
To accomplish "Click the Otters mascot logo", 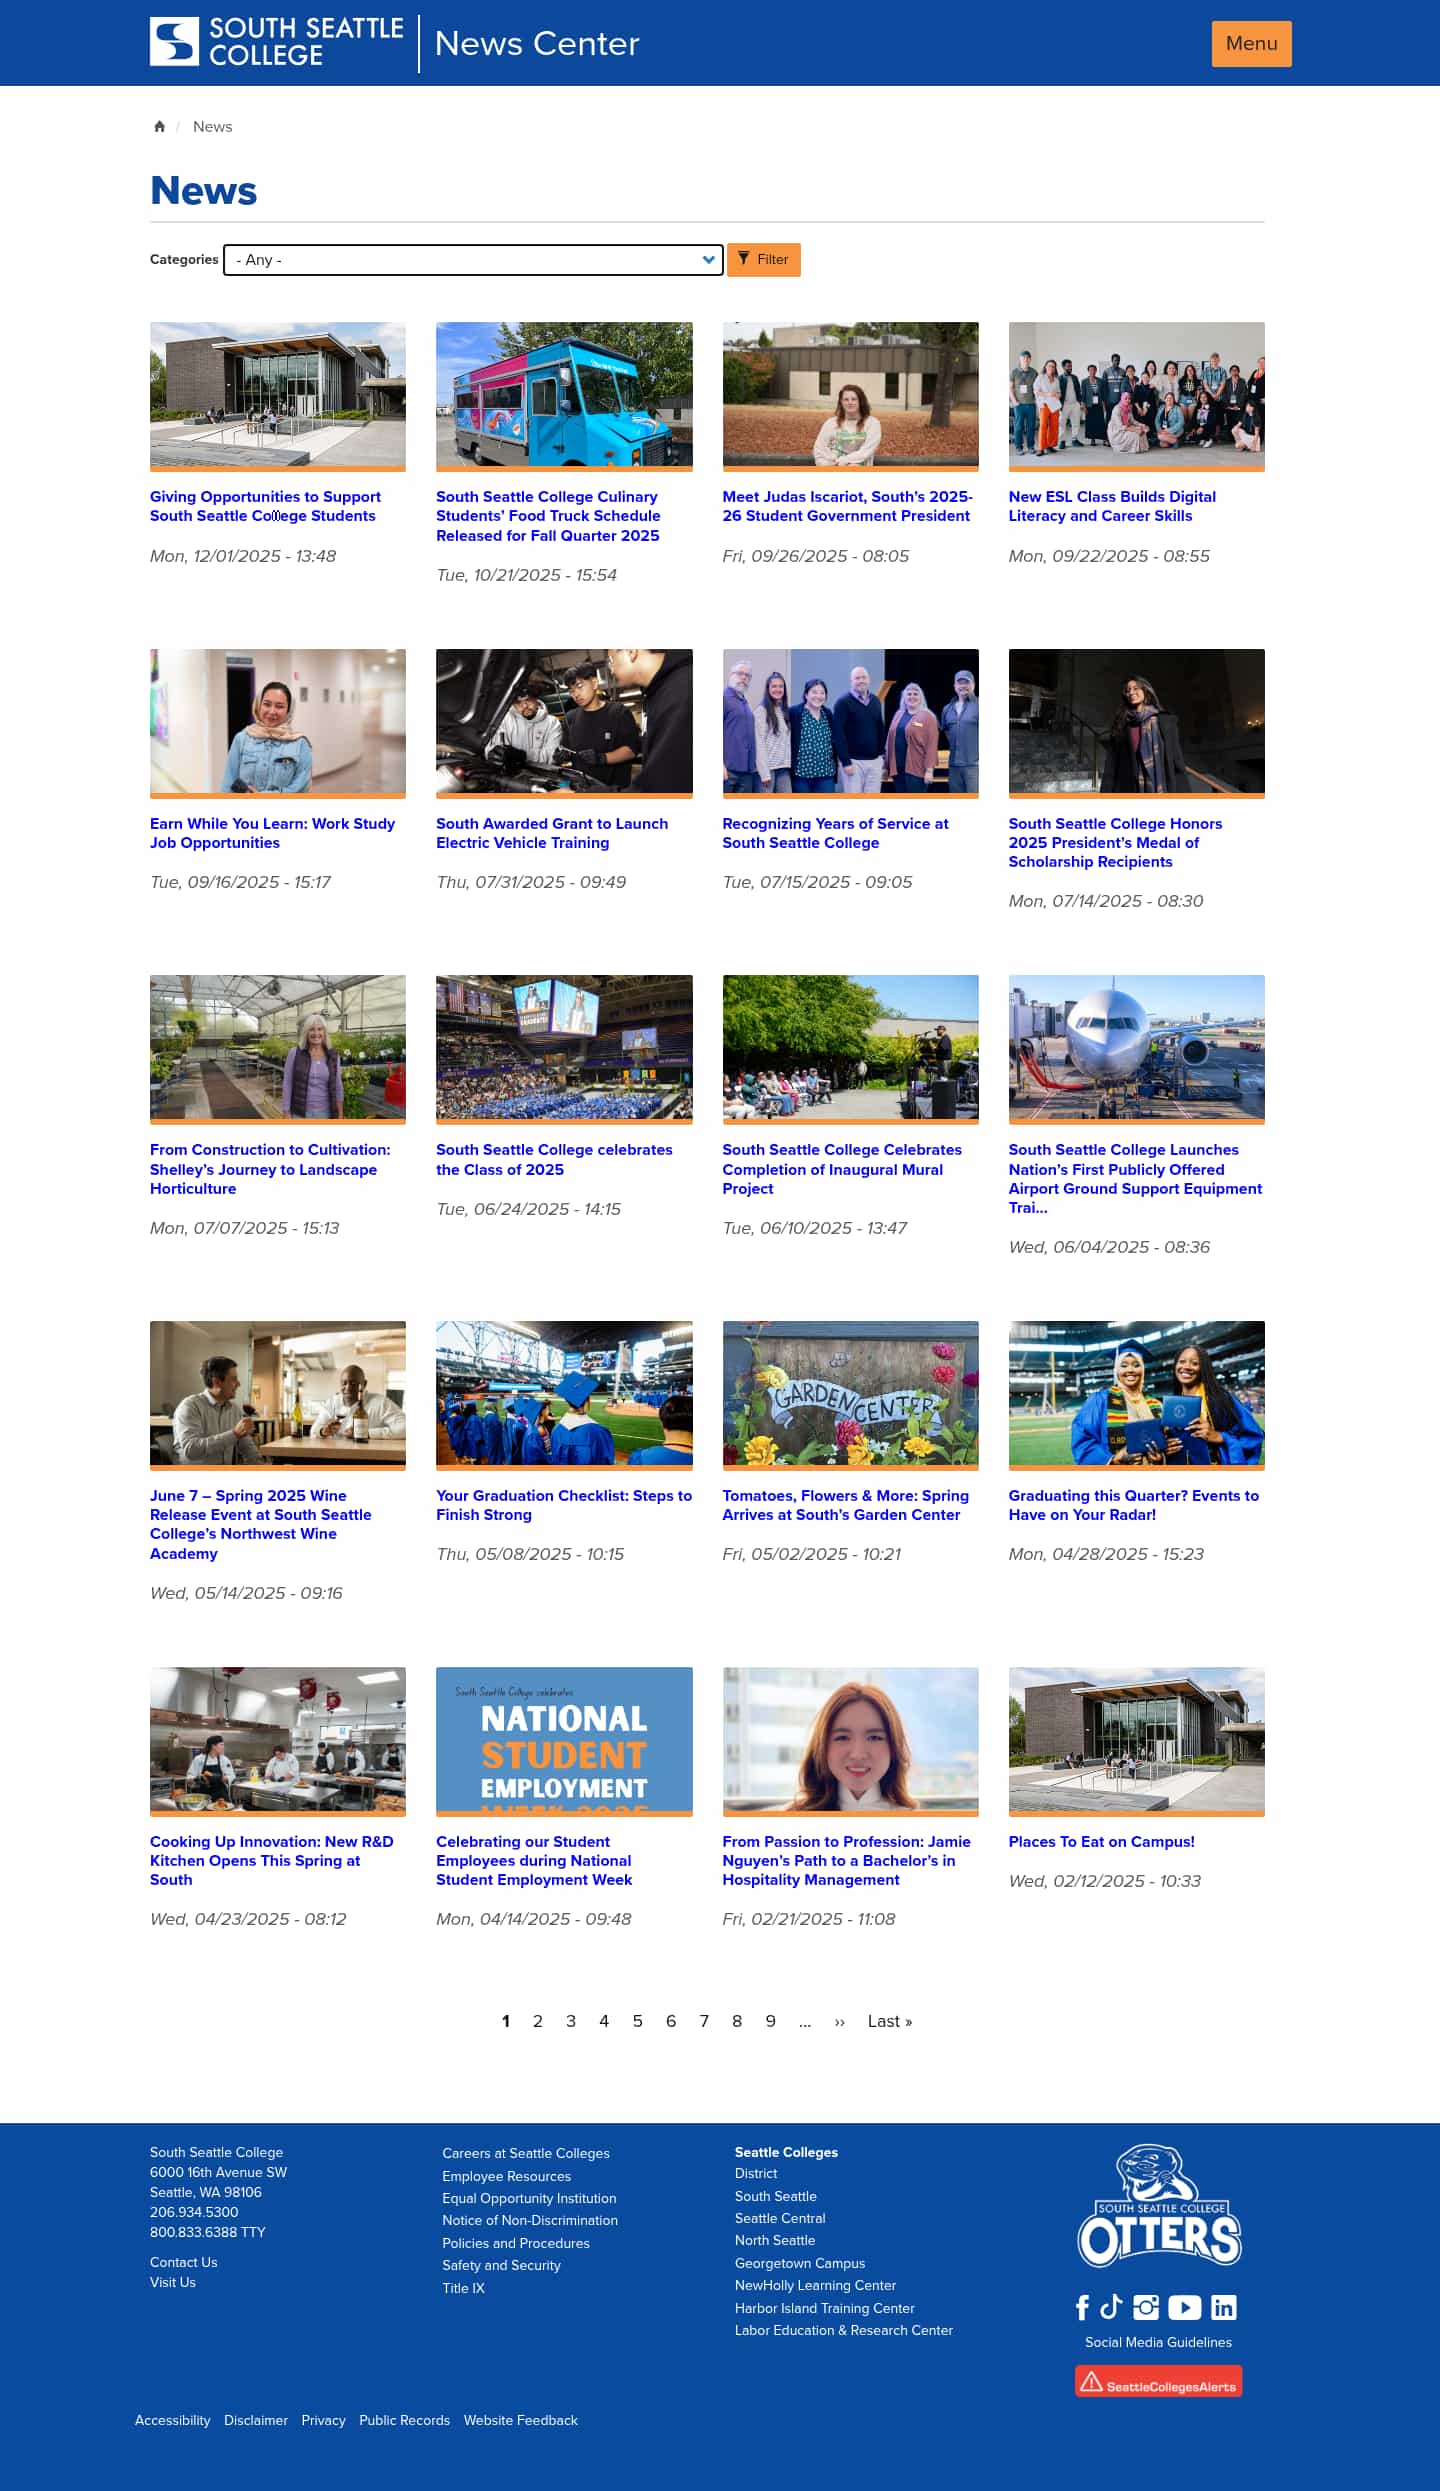I will pyautogui.click(x=1159, y=2205).
